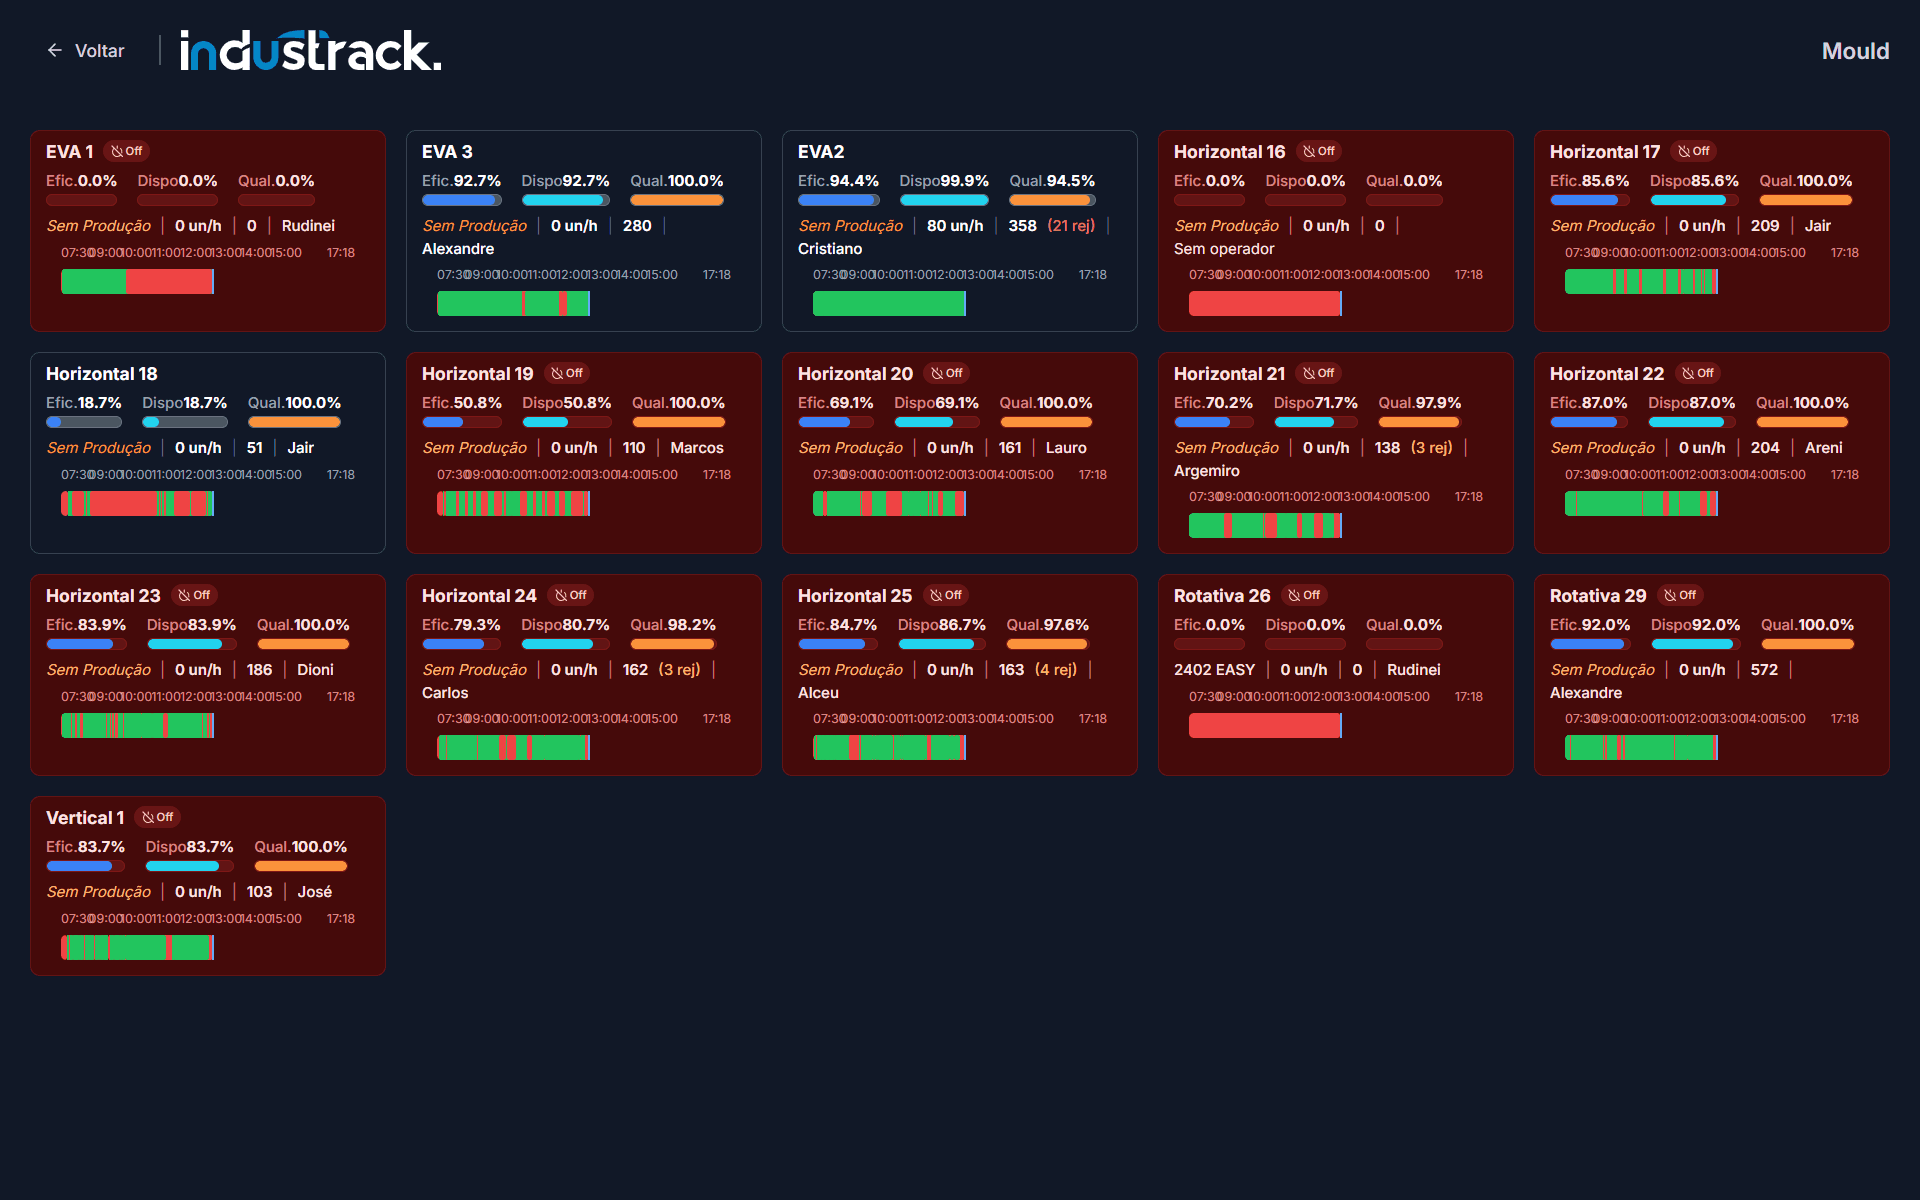This screenshot has height=1200, width=1920.
Task: Click the Off badge on Horizontal 21
Action: [x=1319, y=373]
